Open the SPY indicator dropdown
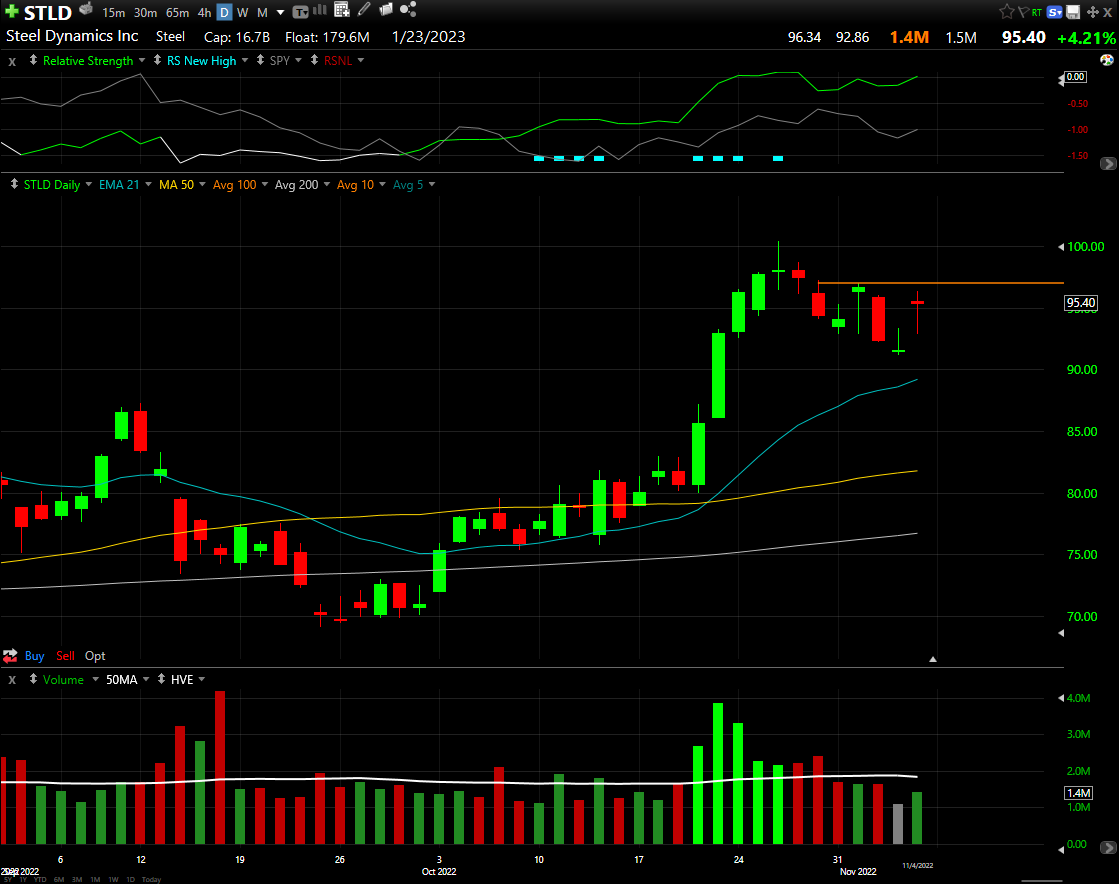1119x884 pixels. tap(298, 61)
